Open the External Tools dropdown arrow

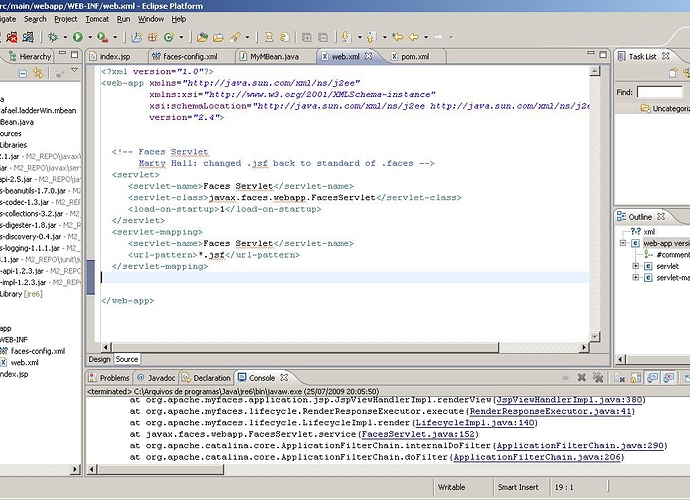[115, 37]
